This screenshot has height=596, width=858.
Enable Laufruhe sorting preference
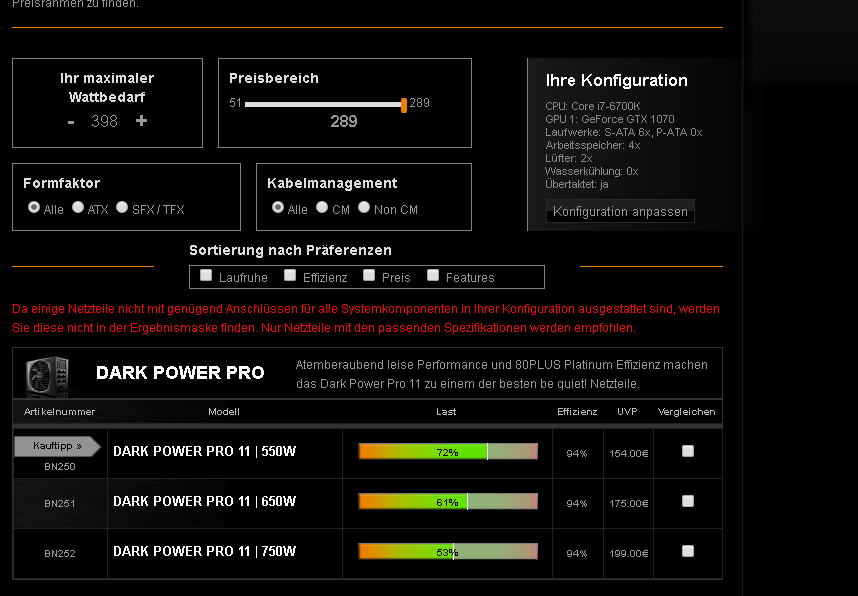pos(206,275)
